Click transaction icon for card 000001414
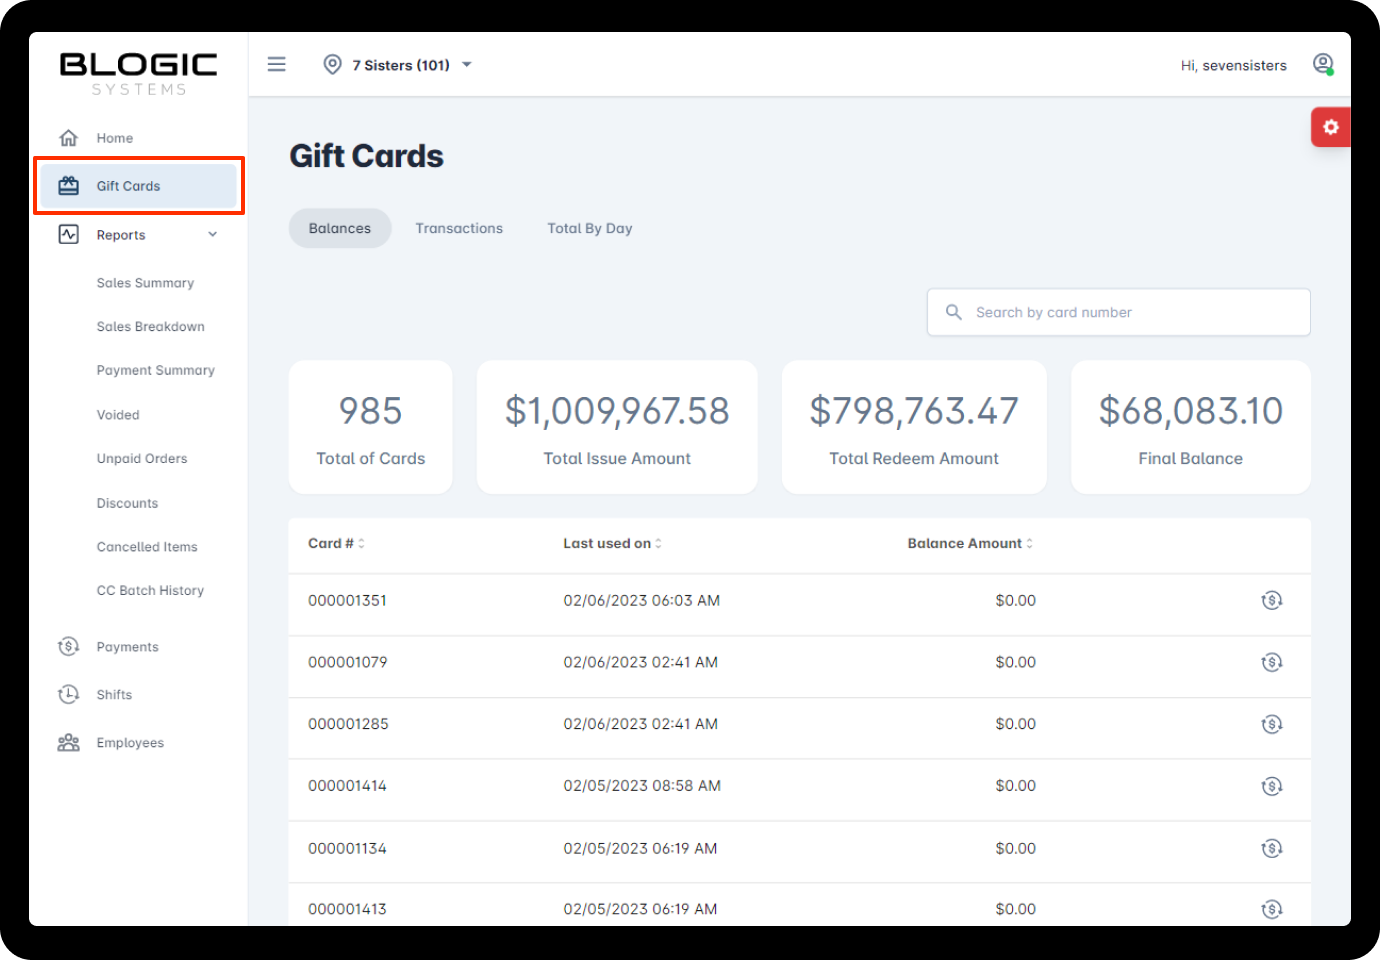Viewport: 1380px width, 960px height. [x=1271, y=786]
